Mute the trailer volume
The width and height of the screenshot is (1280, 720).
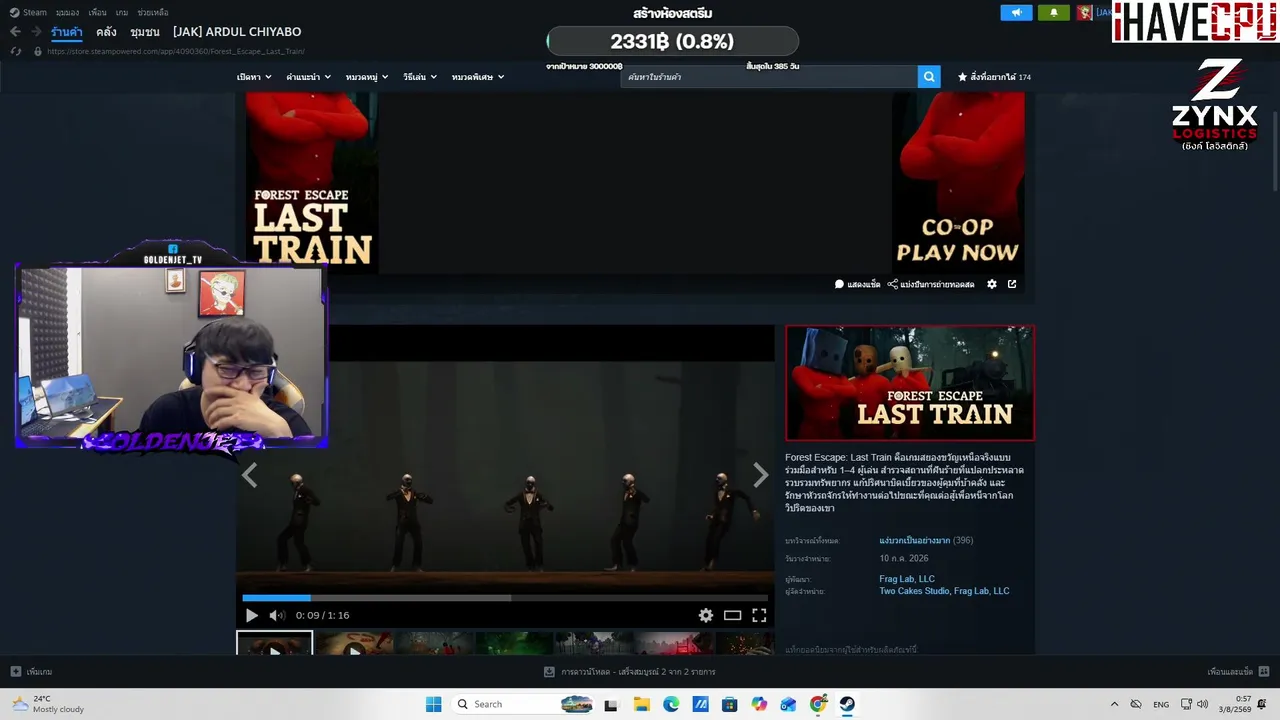[277, 616]
